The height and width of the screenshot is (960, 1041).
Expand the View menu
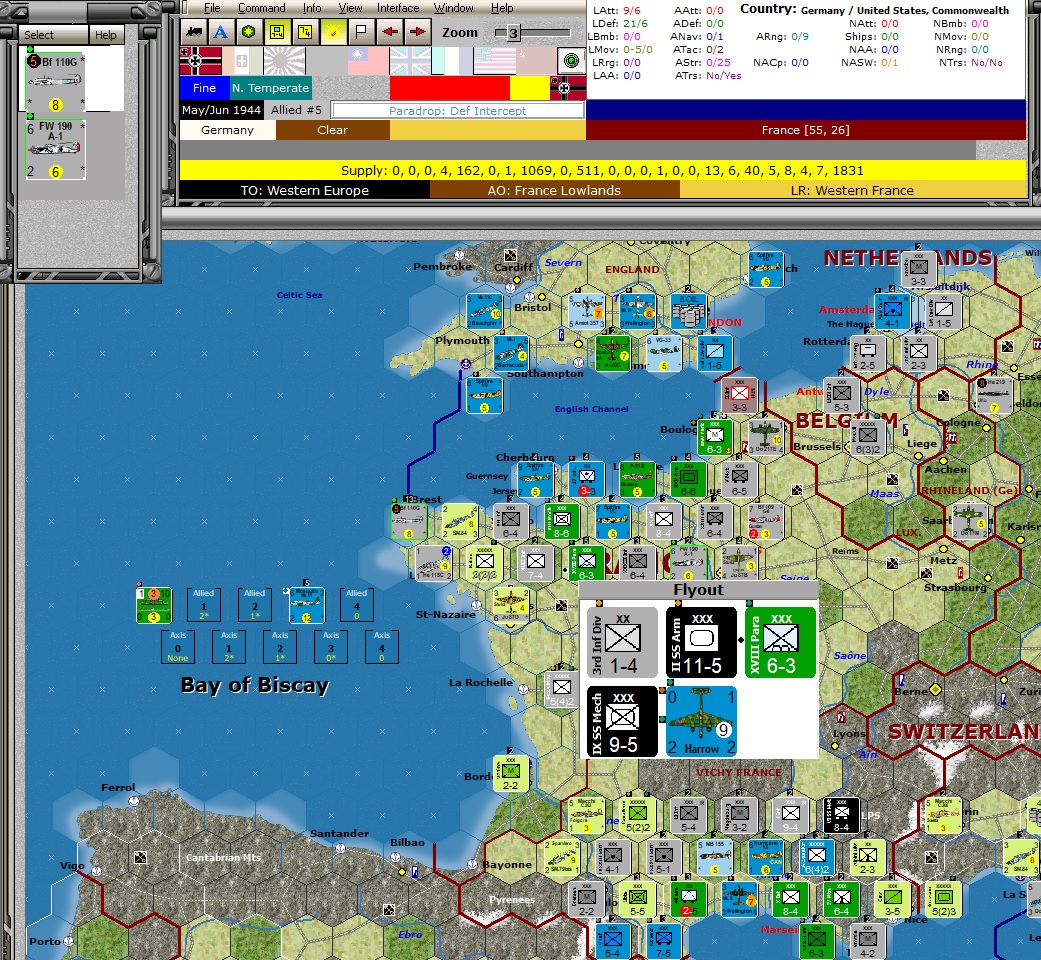tap(350, 8)
